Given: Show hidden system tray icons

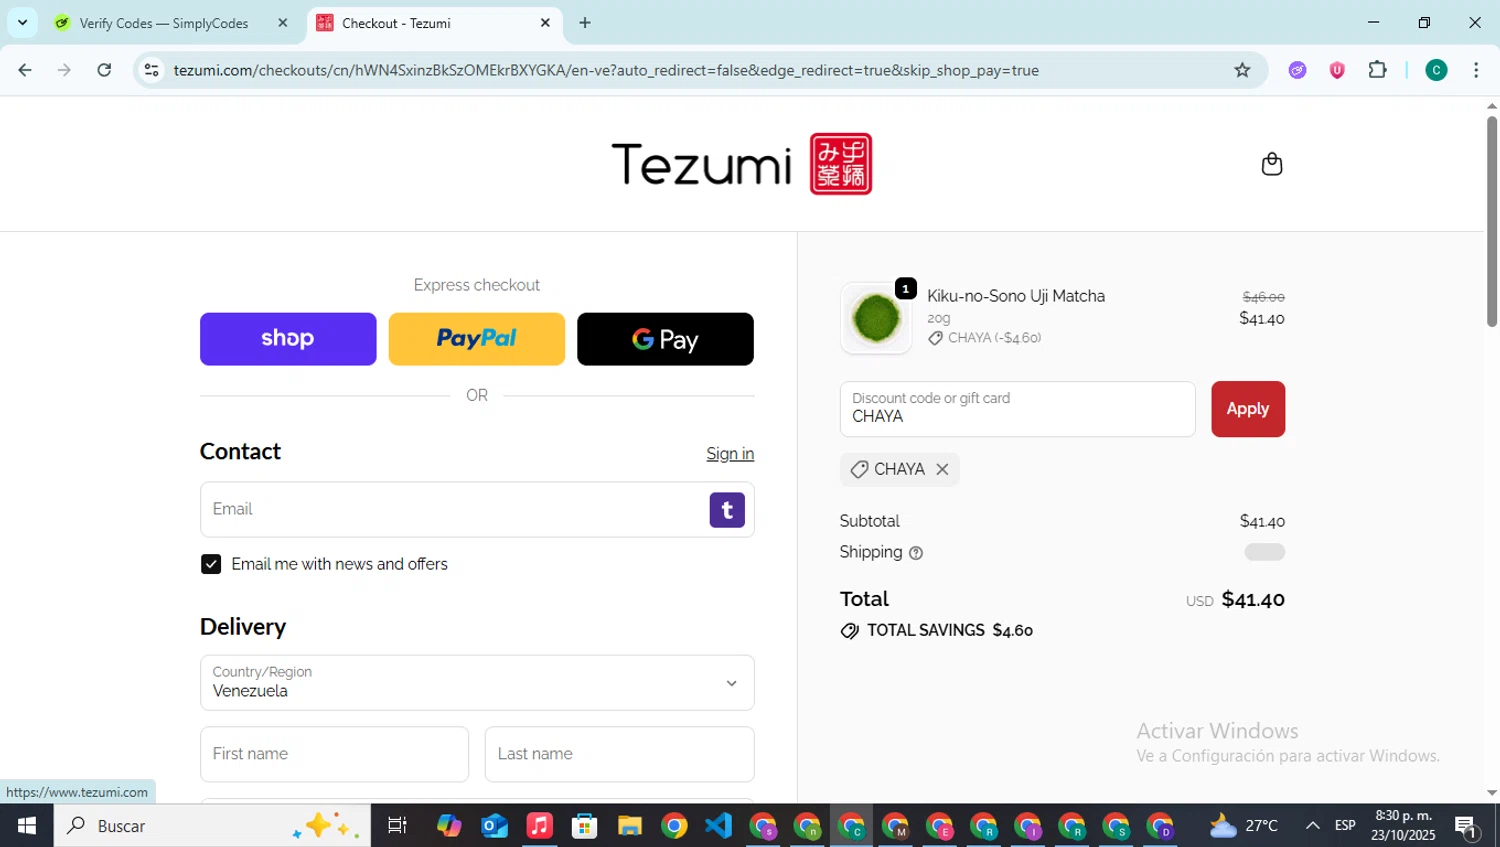Looking at the screenshot, I should coord(1312,826).
